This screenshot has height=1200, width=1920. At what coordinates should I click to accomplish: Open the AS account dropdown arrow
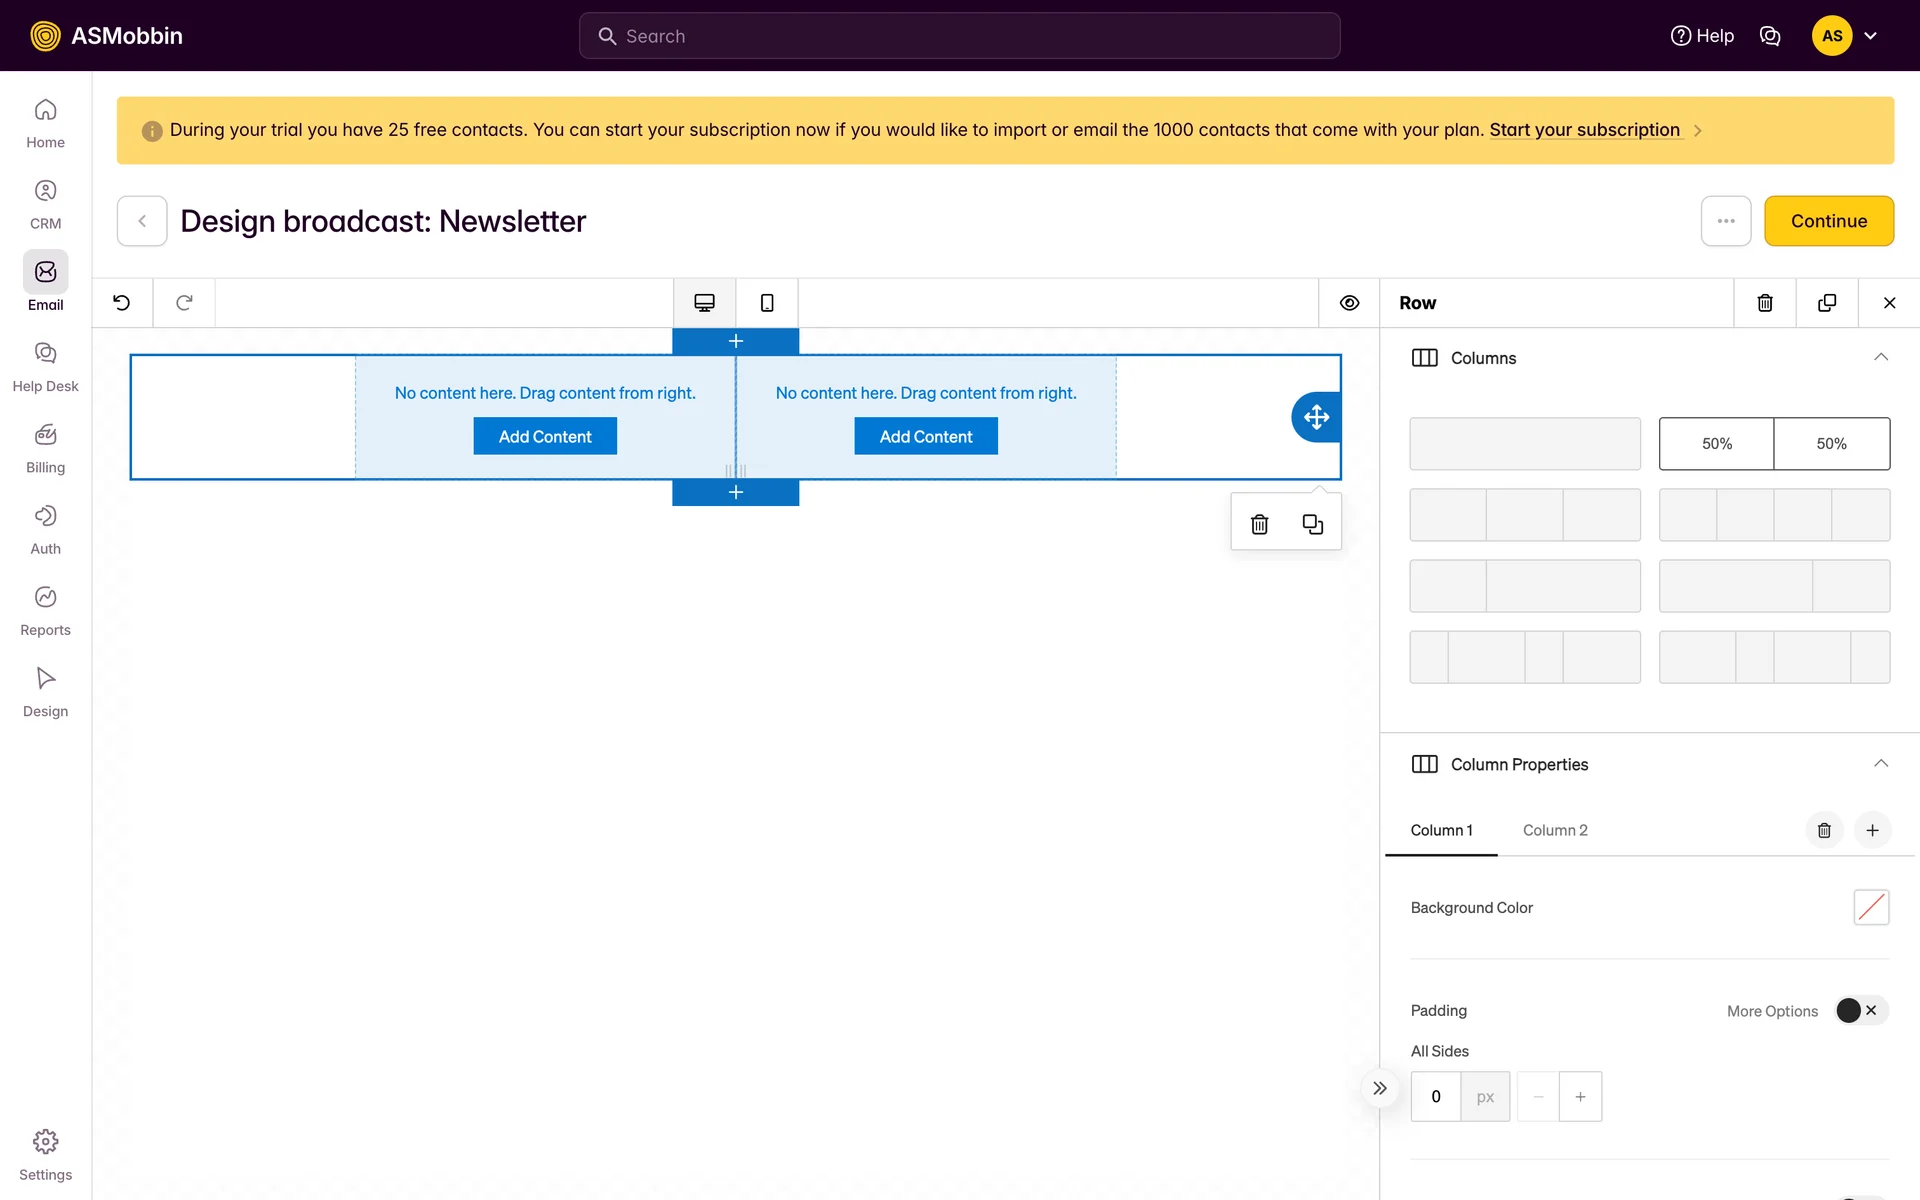pos(1871,36)
